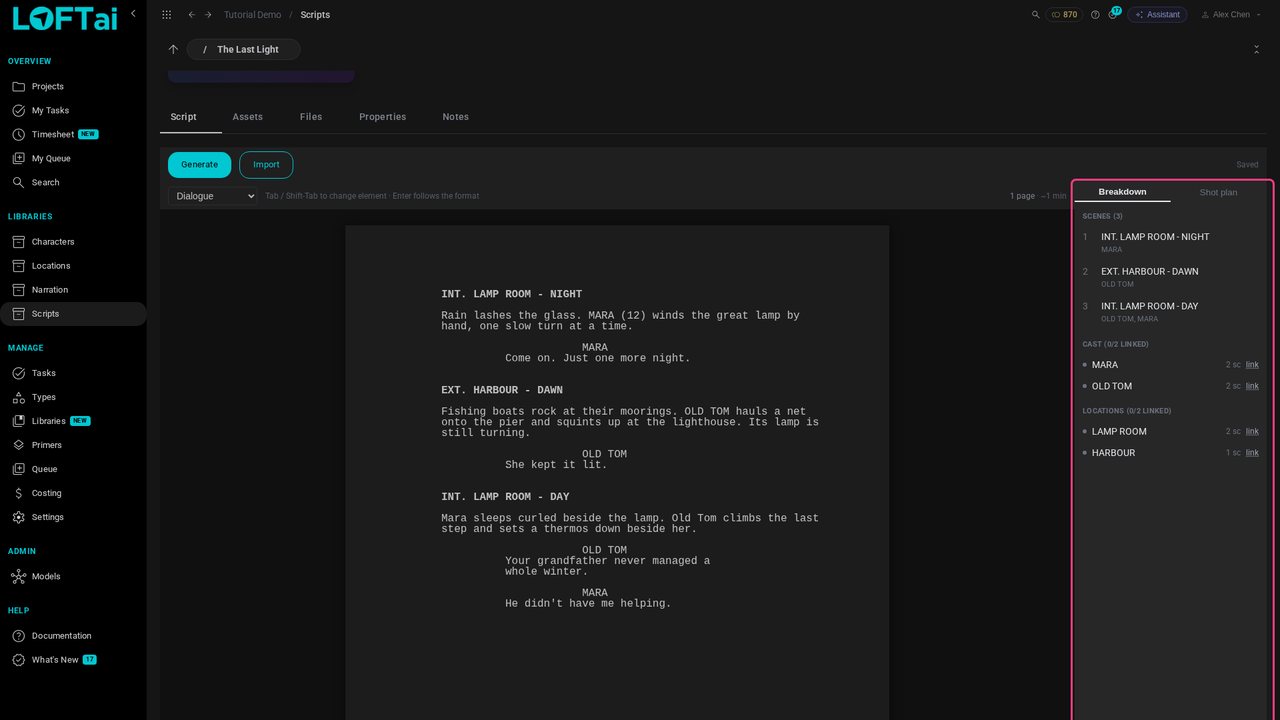
Task: Click the Costing dollar icon
Action: [18, 493]
